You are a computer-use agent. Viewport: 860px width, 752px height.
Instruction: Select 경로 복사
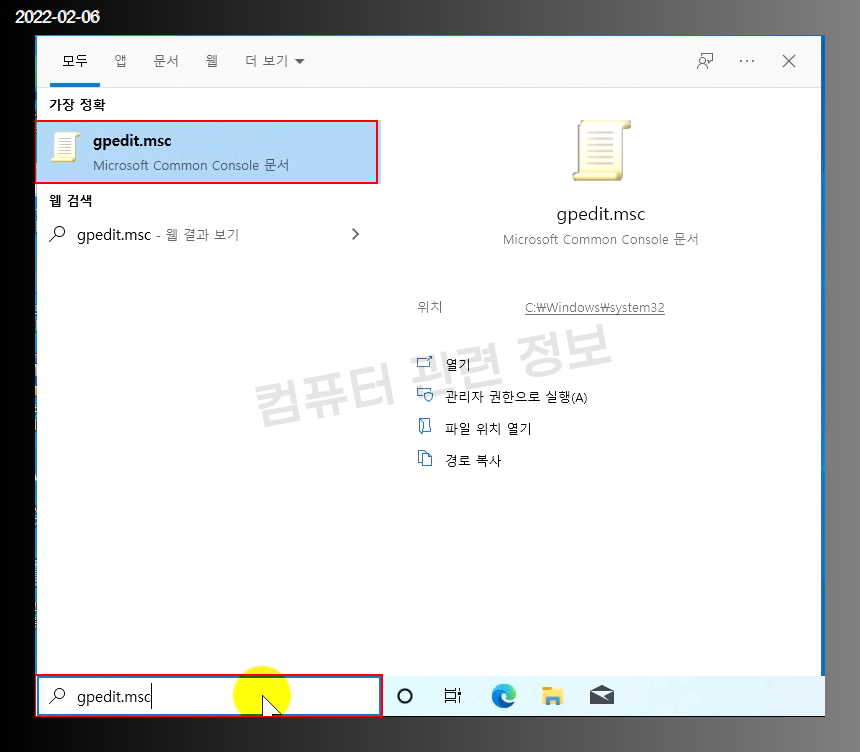(x=473, y=460)
